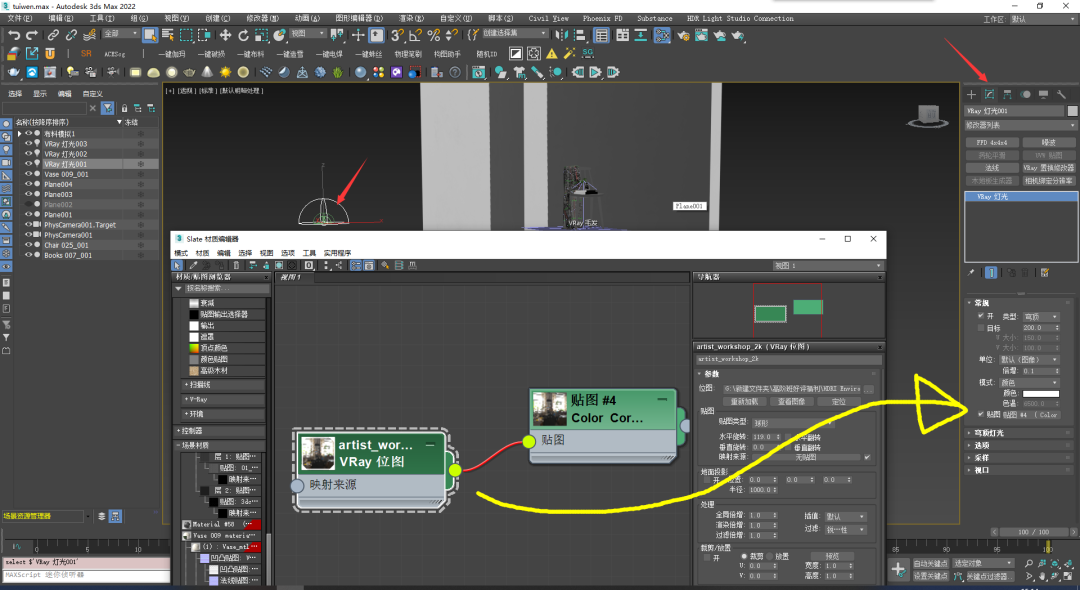Expand the 穹顶灯光 rollout
This screenshot has height=590, width=1080.
pyautogui.click(x=990, y=433)
